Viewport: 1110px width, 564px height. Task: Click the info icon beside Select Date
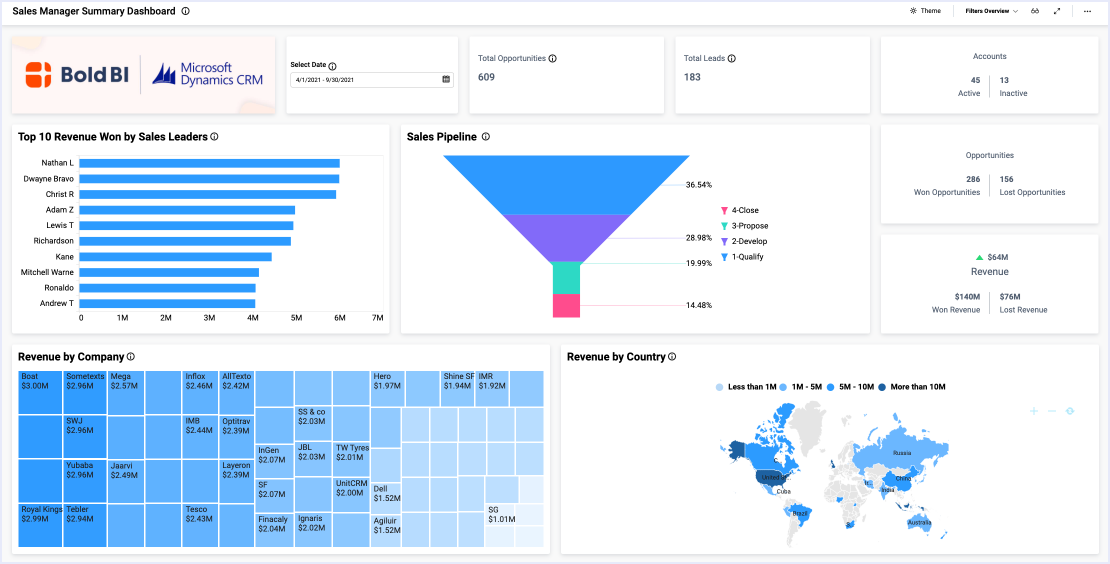point(333,65)
